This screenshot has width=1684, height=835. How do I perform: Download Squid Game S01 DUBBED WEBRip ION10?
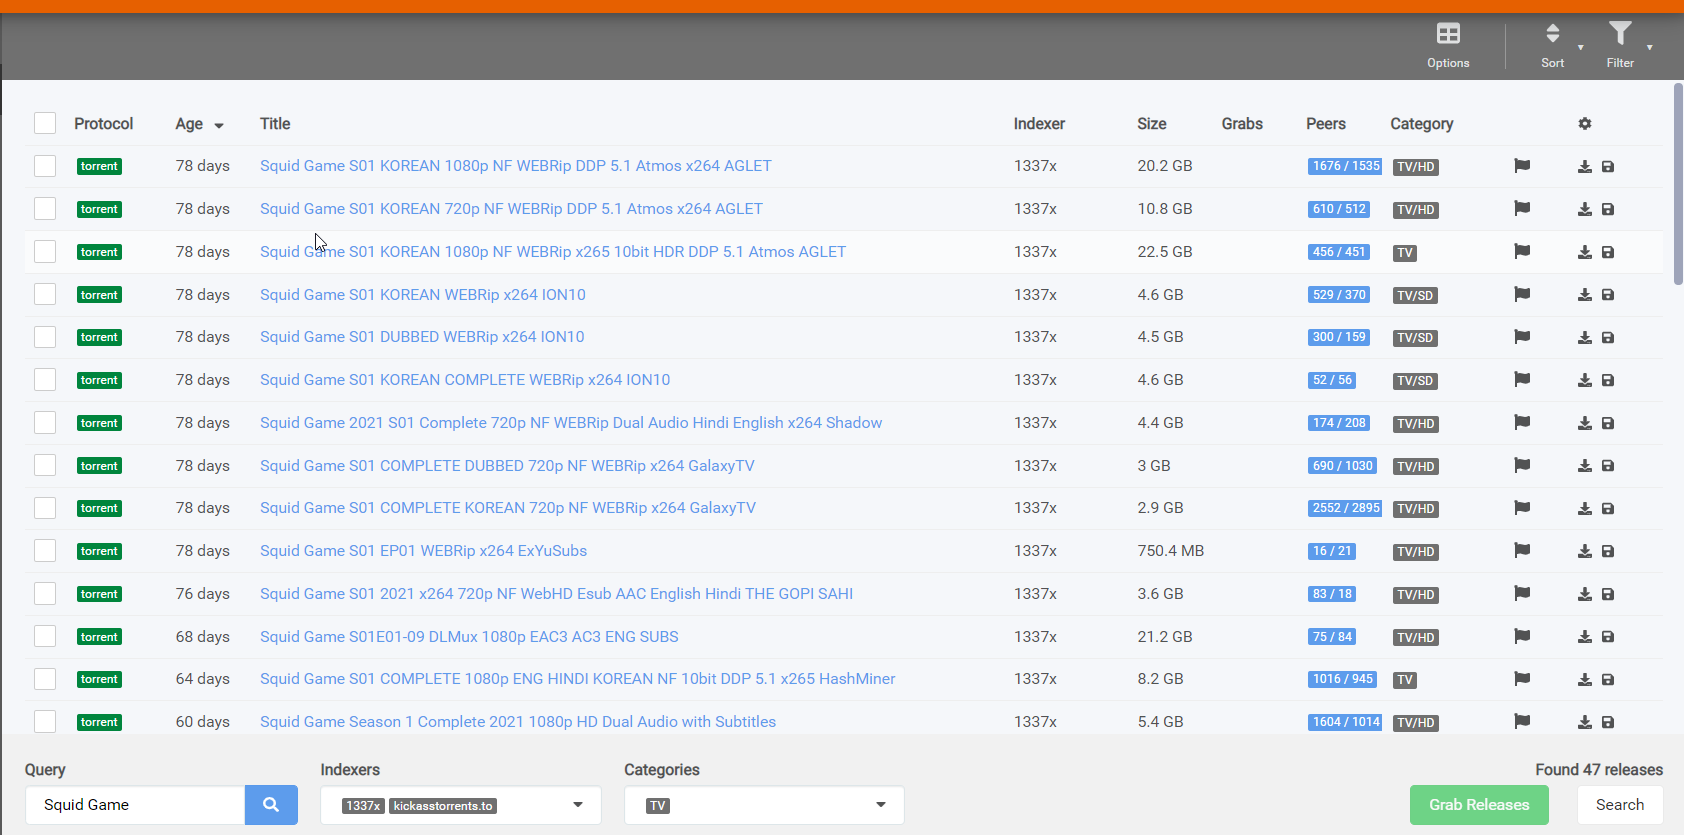(x=1585, y=338)
